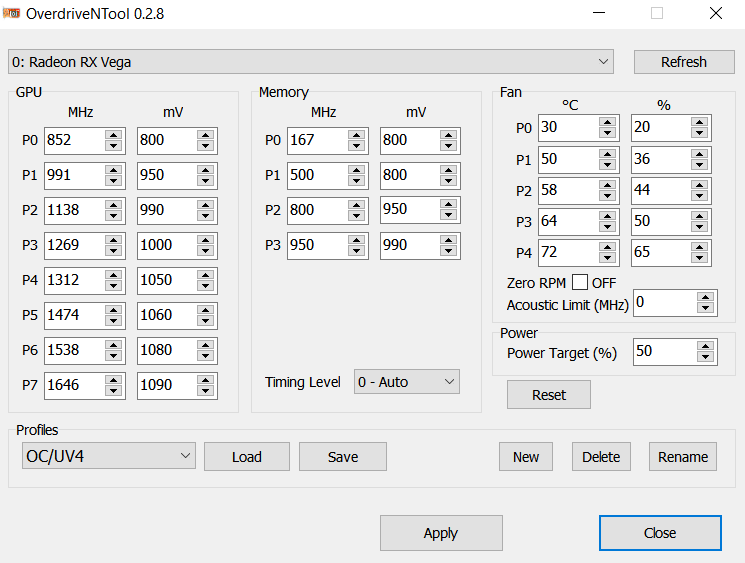Increase Power Target with up arrow
Viewport: 745px width, 563px height.
(x=706, y=346)
